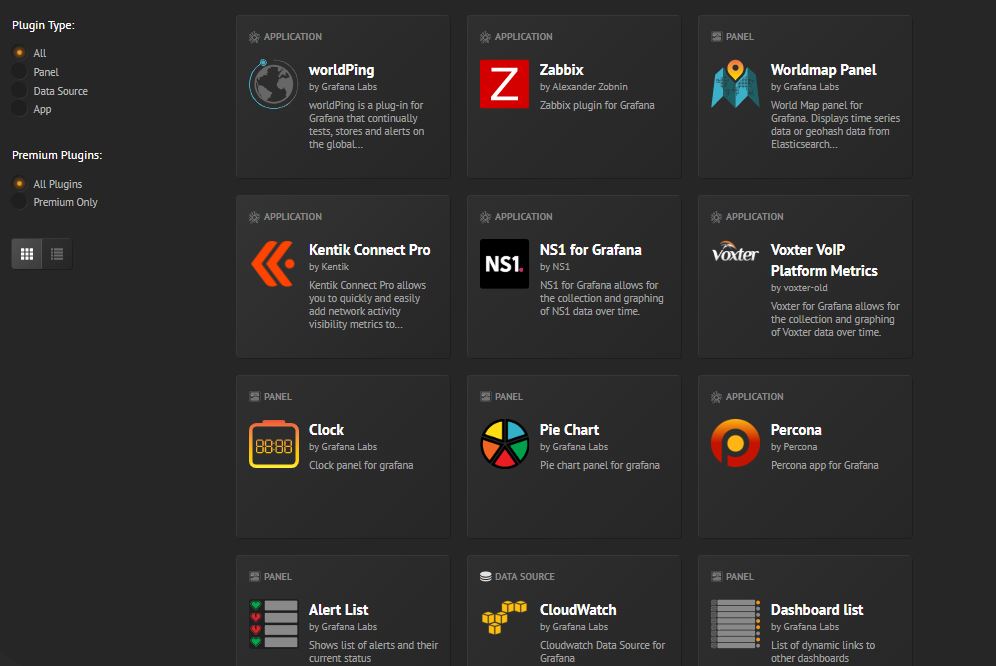Click the application type icon on worldPing card

tap(254, 37)
